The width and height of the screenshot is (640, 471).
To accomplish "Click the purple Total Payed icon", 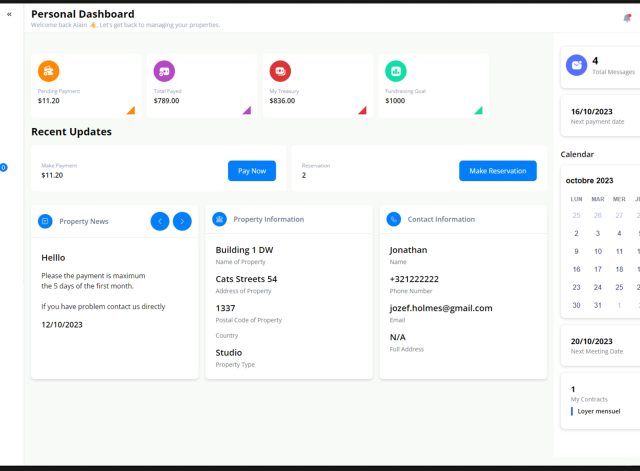I will 164,71.
